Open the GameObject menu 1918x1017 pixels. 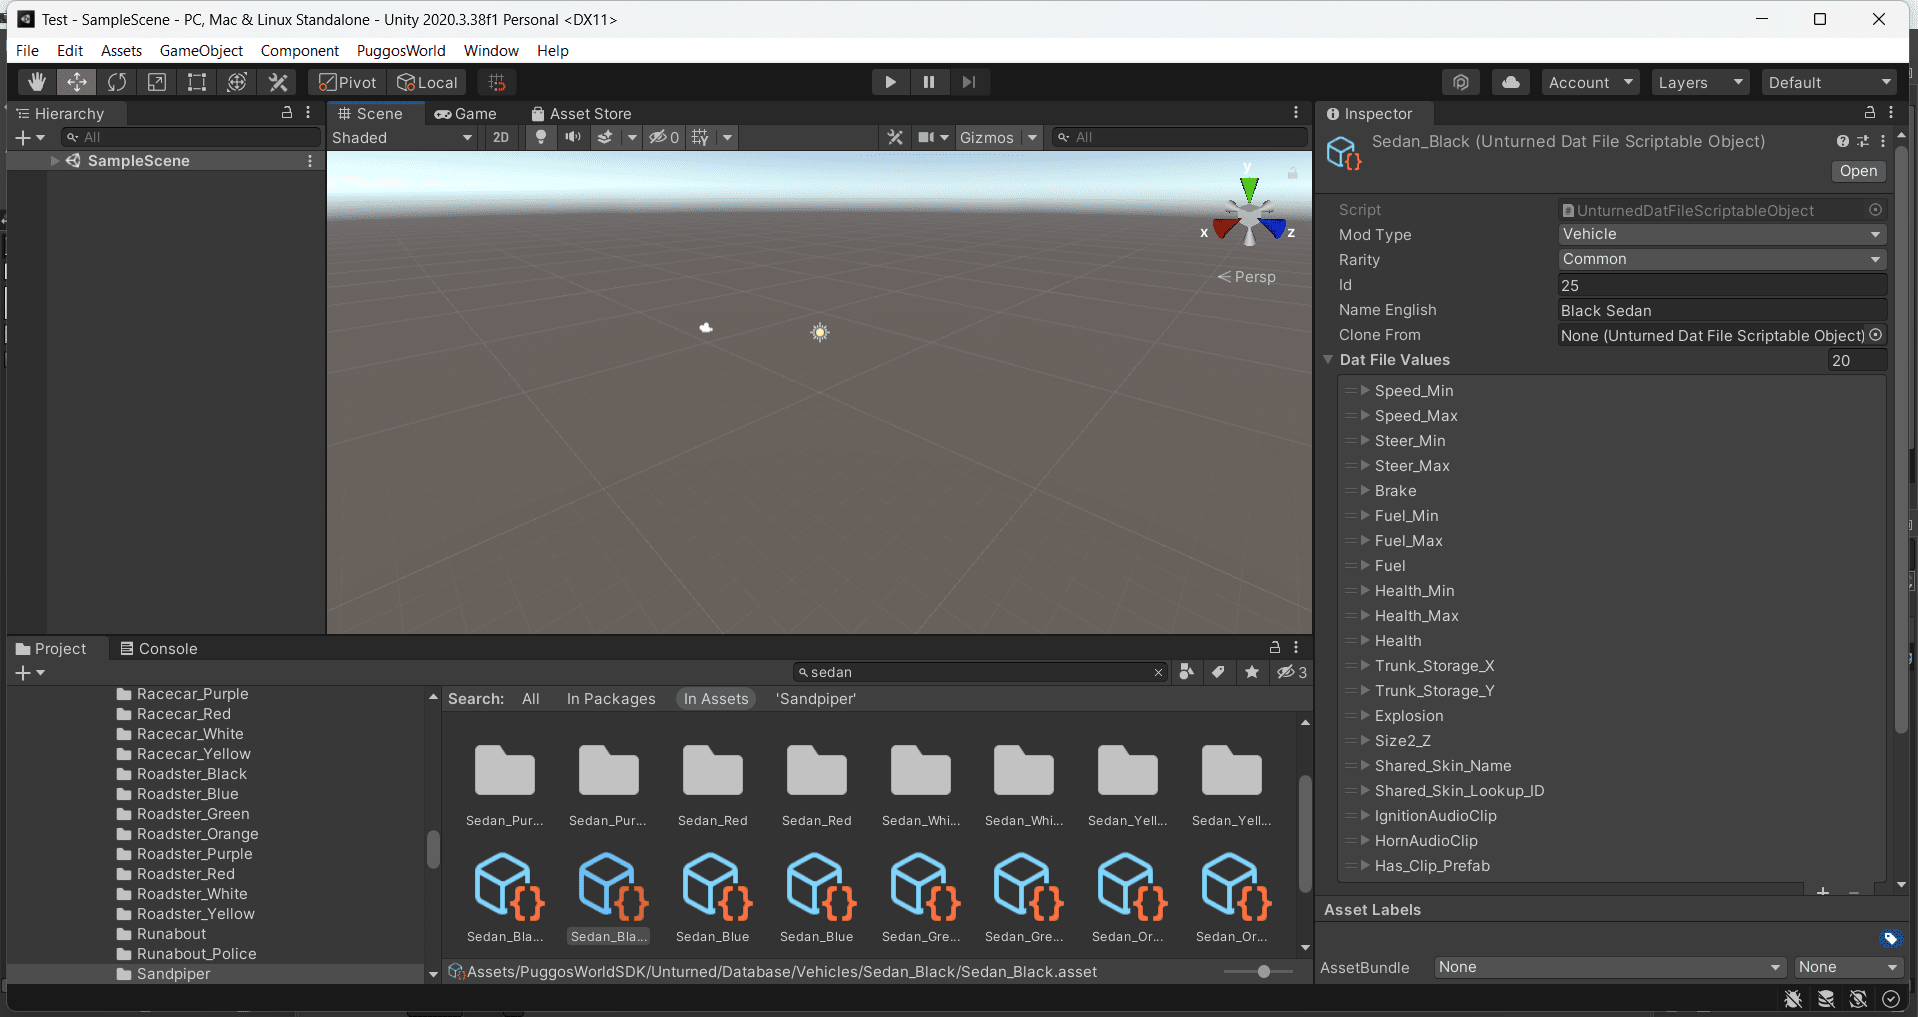tap(201, 50)
